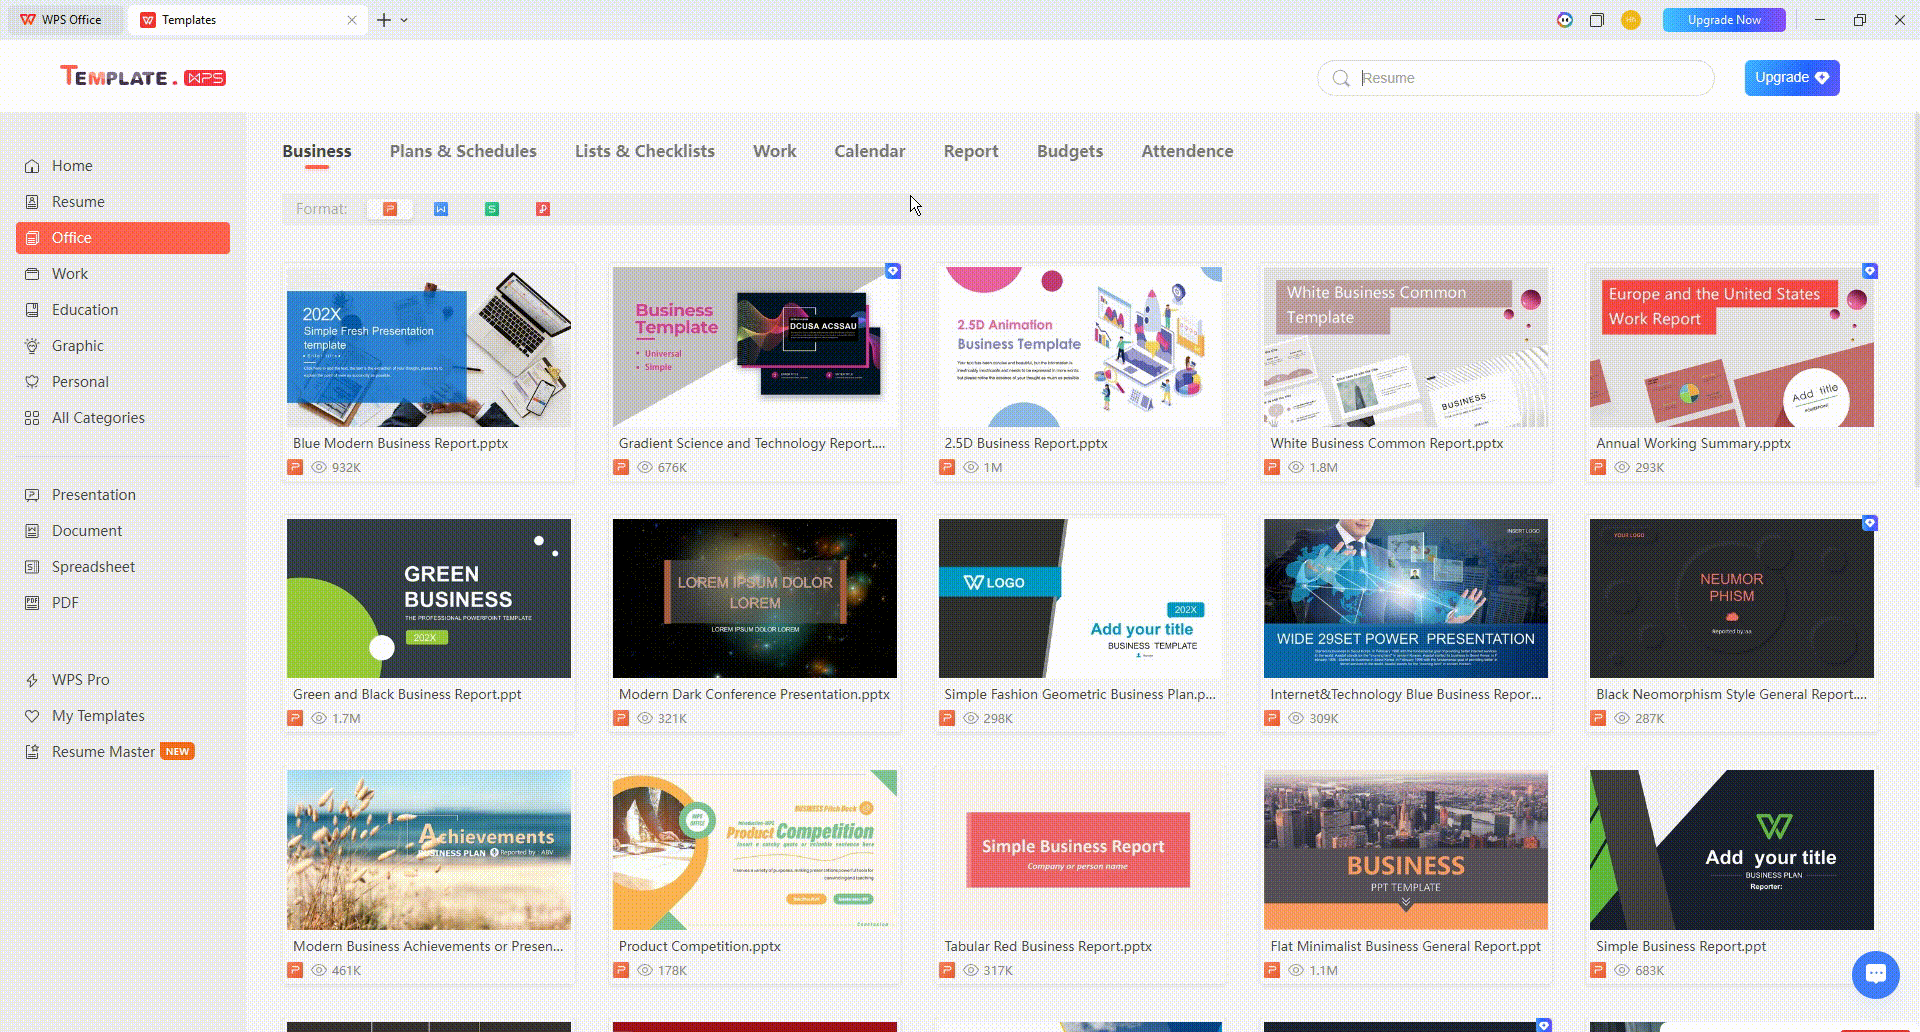Open the user account avatar

coord(1631,20)
